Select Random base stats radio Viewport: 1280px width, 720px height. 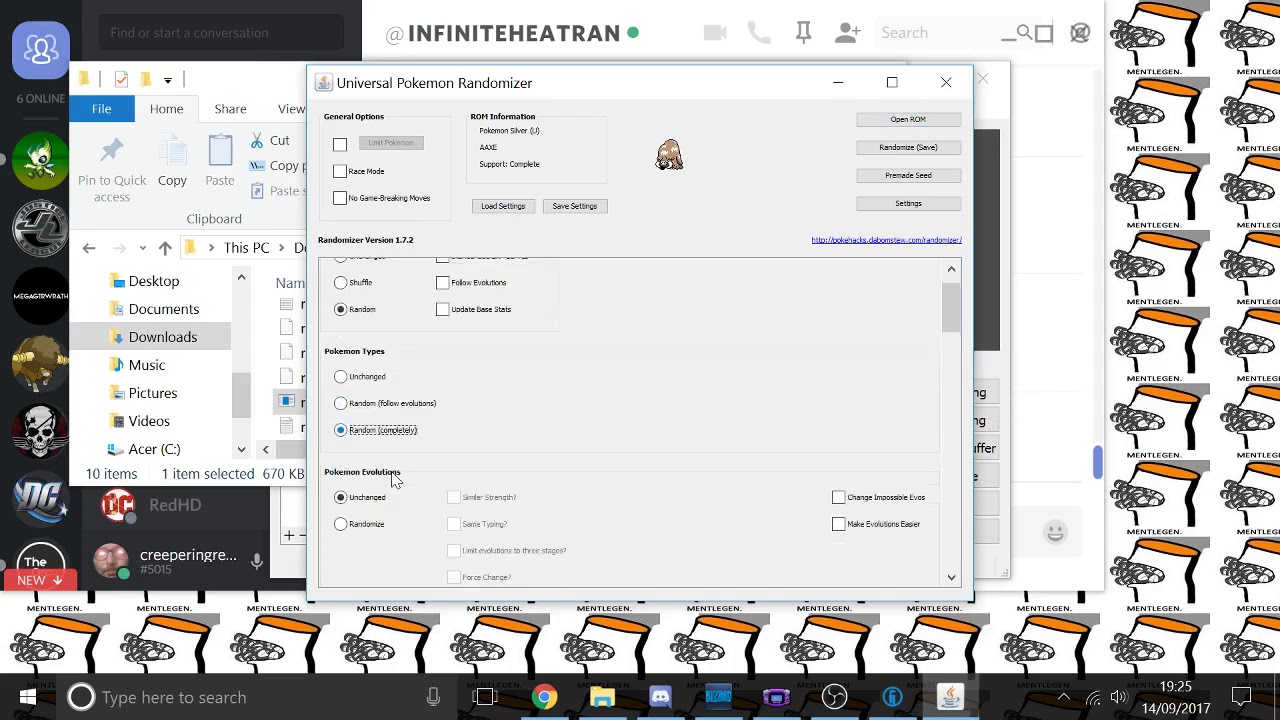(x=341, y=310)
